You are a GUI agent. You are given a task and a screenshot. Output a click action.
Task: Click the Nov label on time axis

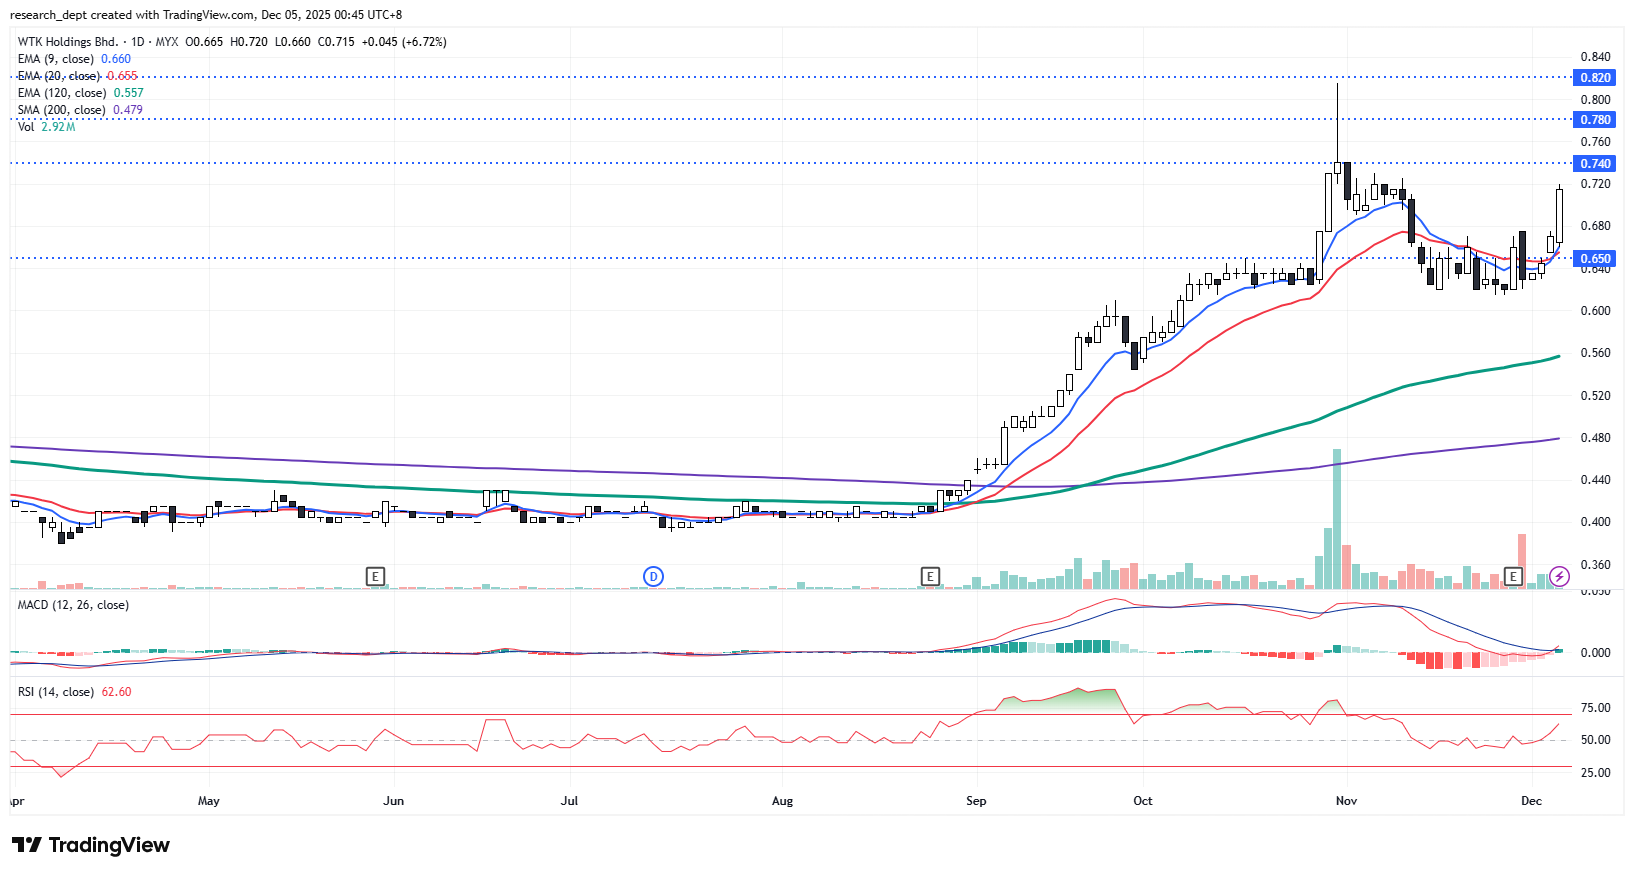tap(1346, 801)
